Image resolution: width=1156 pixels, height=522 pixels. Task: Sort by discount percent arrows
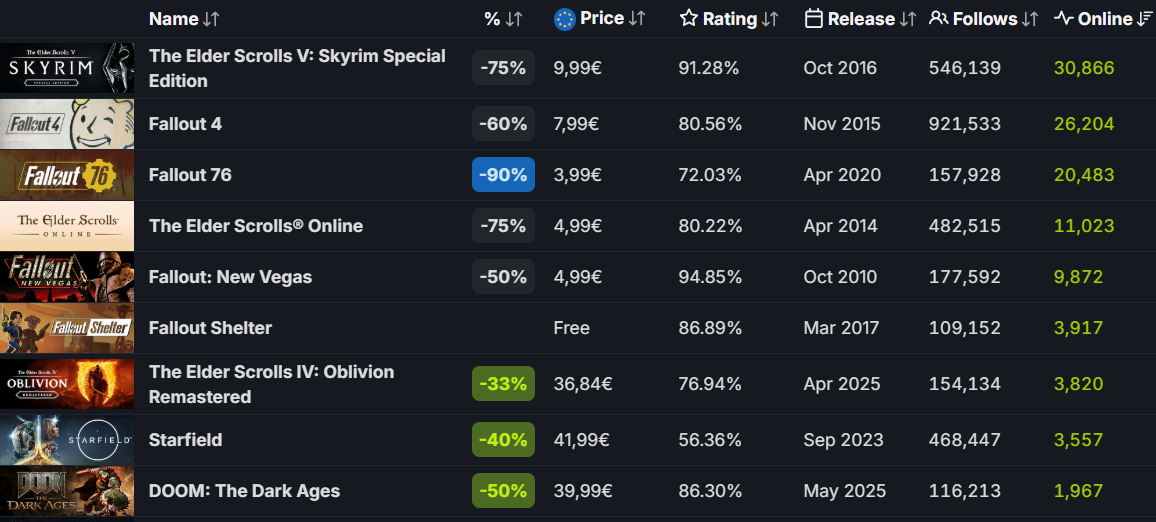(x=514, y=19)
